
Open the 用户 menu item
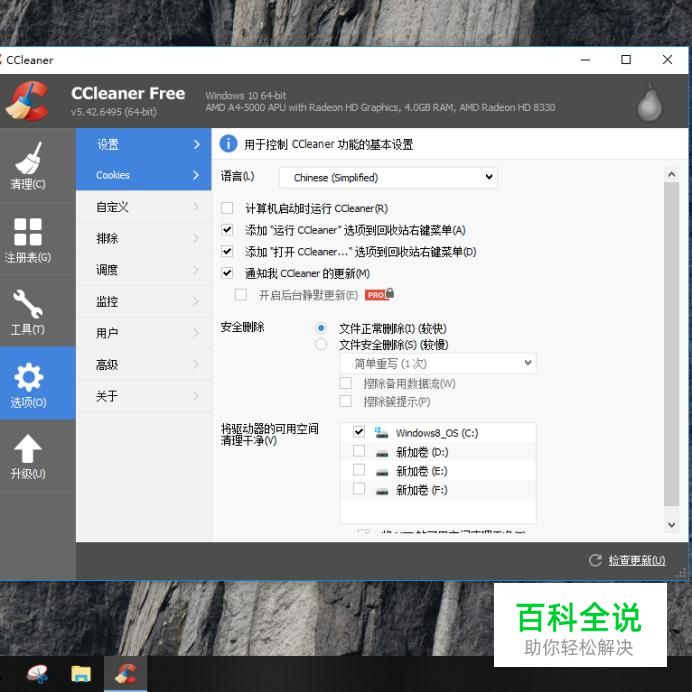[143, 332]
